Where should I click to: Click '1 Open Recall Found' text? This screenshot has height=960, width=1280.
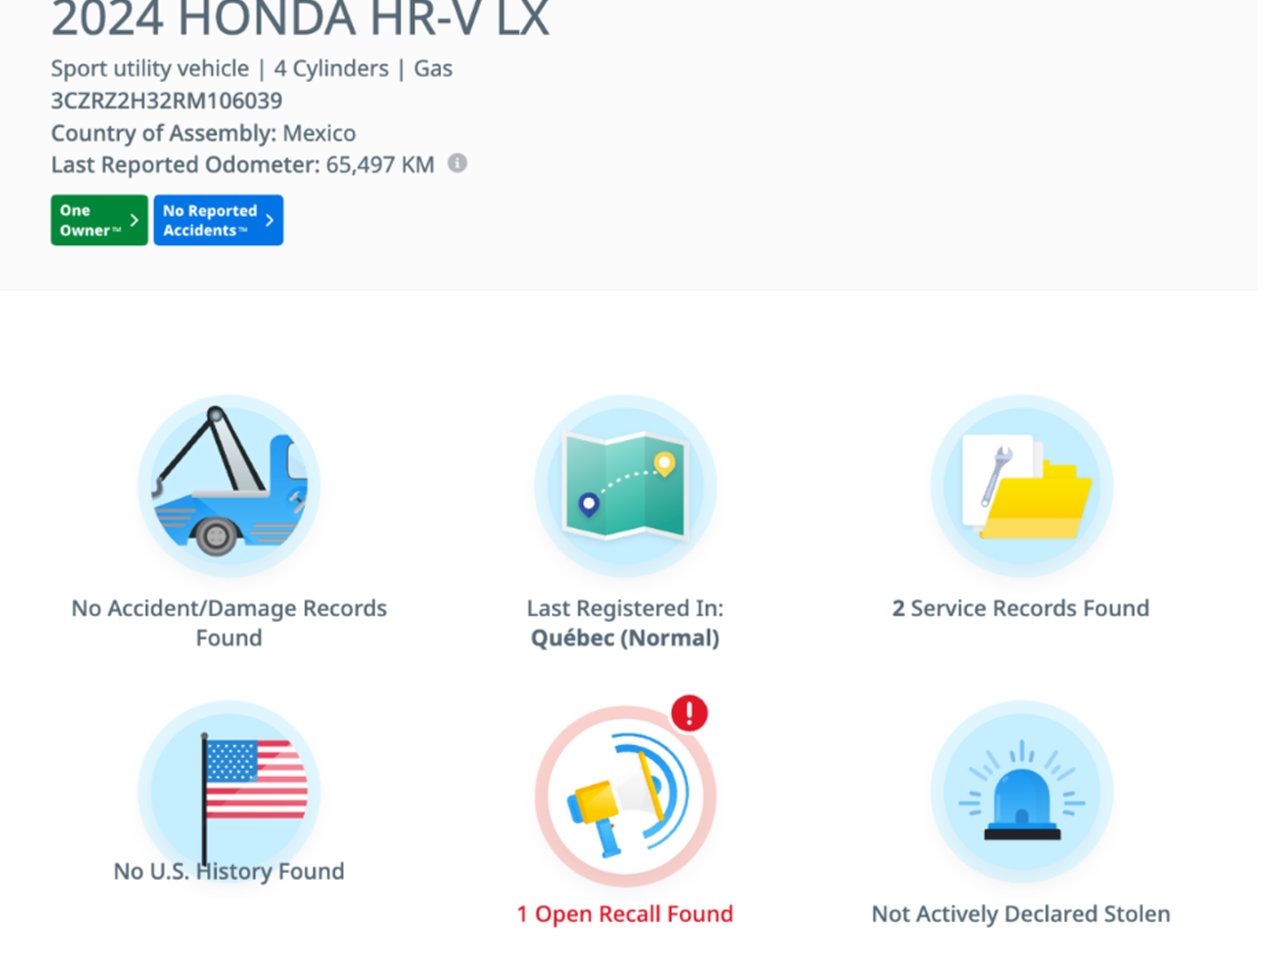coord(625,914)
